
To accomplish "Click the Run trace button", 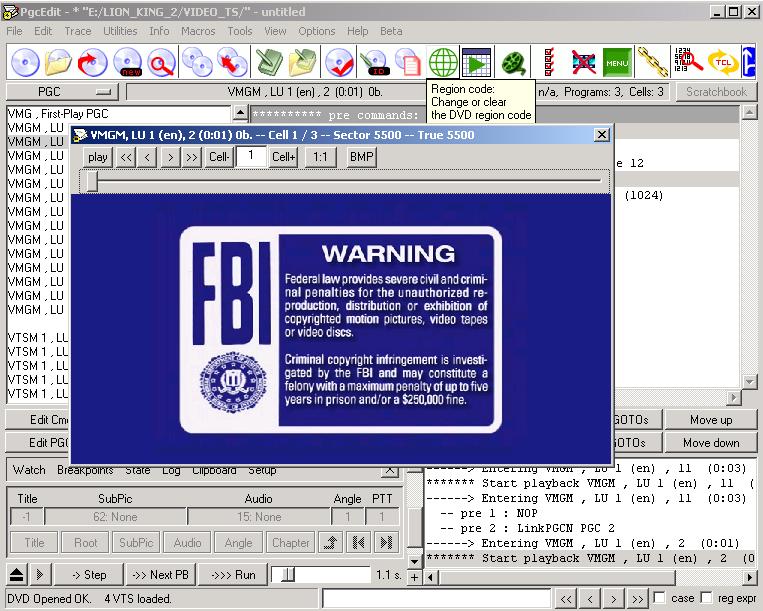I will (x=233, y=575).
